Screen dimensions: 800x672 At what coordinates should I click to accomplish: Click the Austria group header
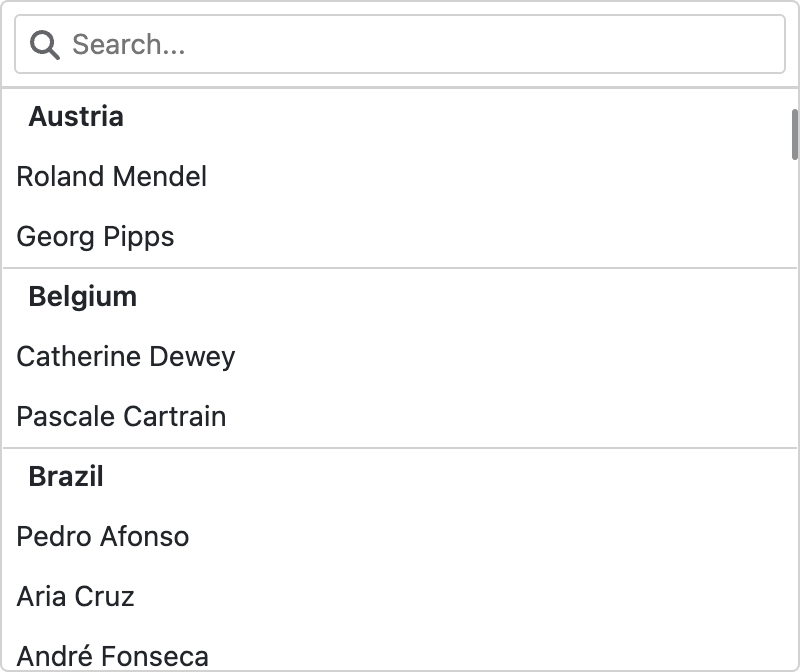[76, 117]
